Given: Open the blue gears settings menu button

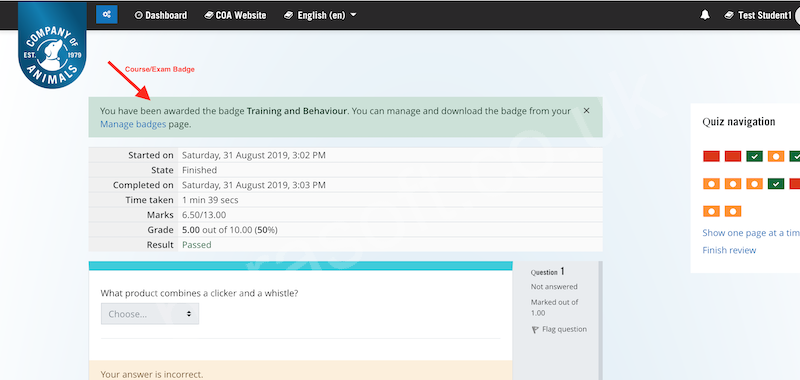Looking at the screenshot, I should 107,15.
